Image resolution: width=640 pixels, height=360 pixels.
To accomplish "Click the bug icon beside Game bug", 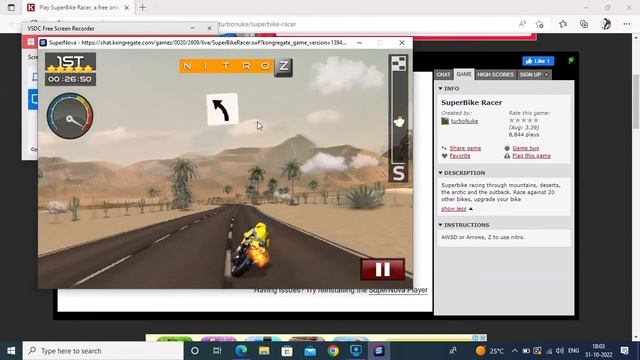I will coord(507,148).
